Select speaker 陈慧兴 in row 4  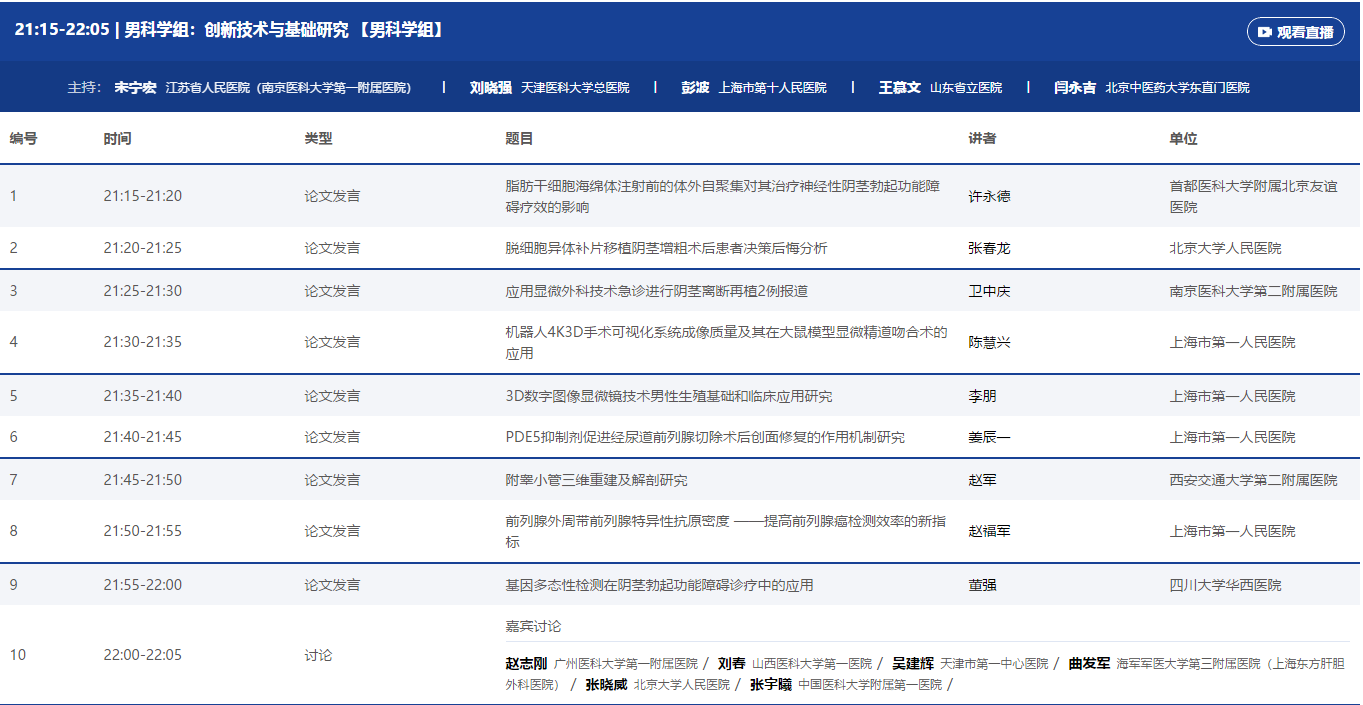click(x=989, y=342)
